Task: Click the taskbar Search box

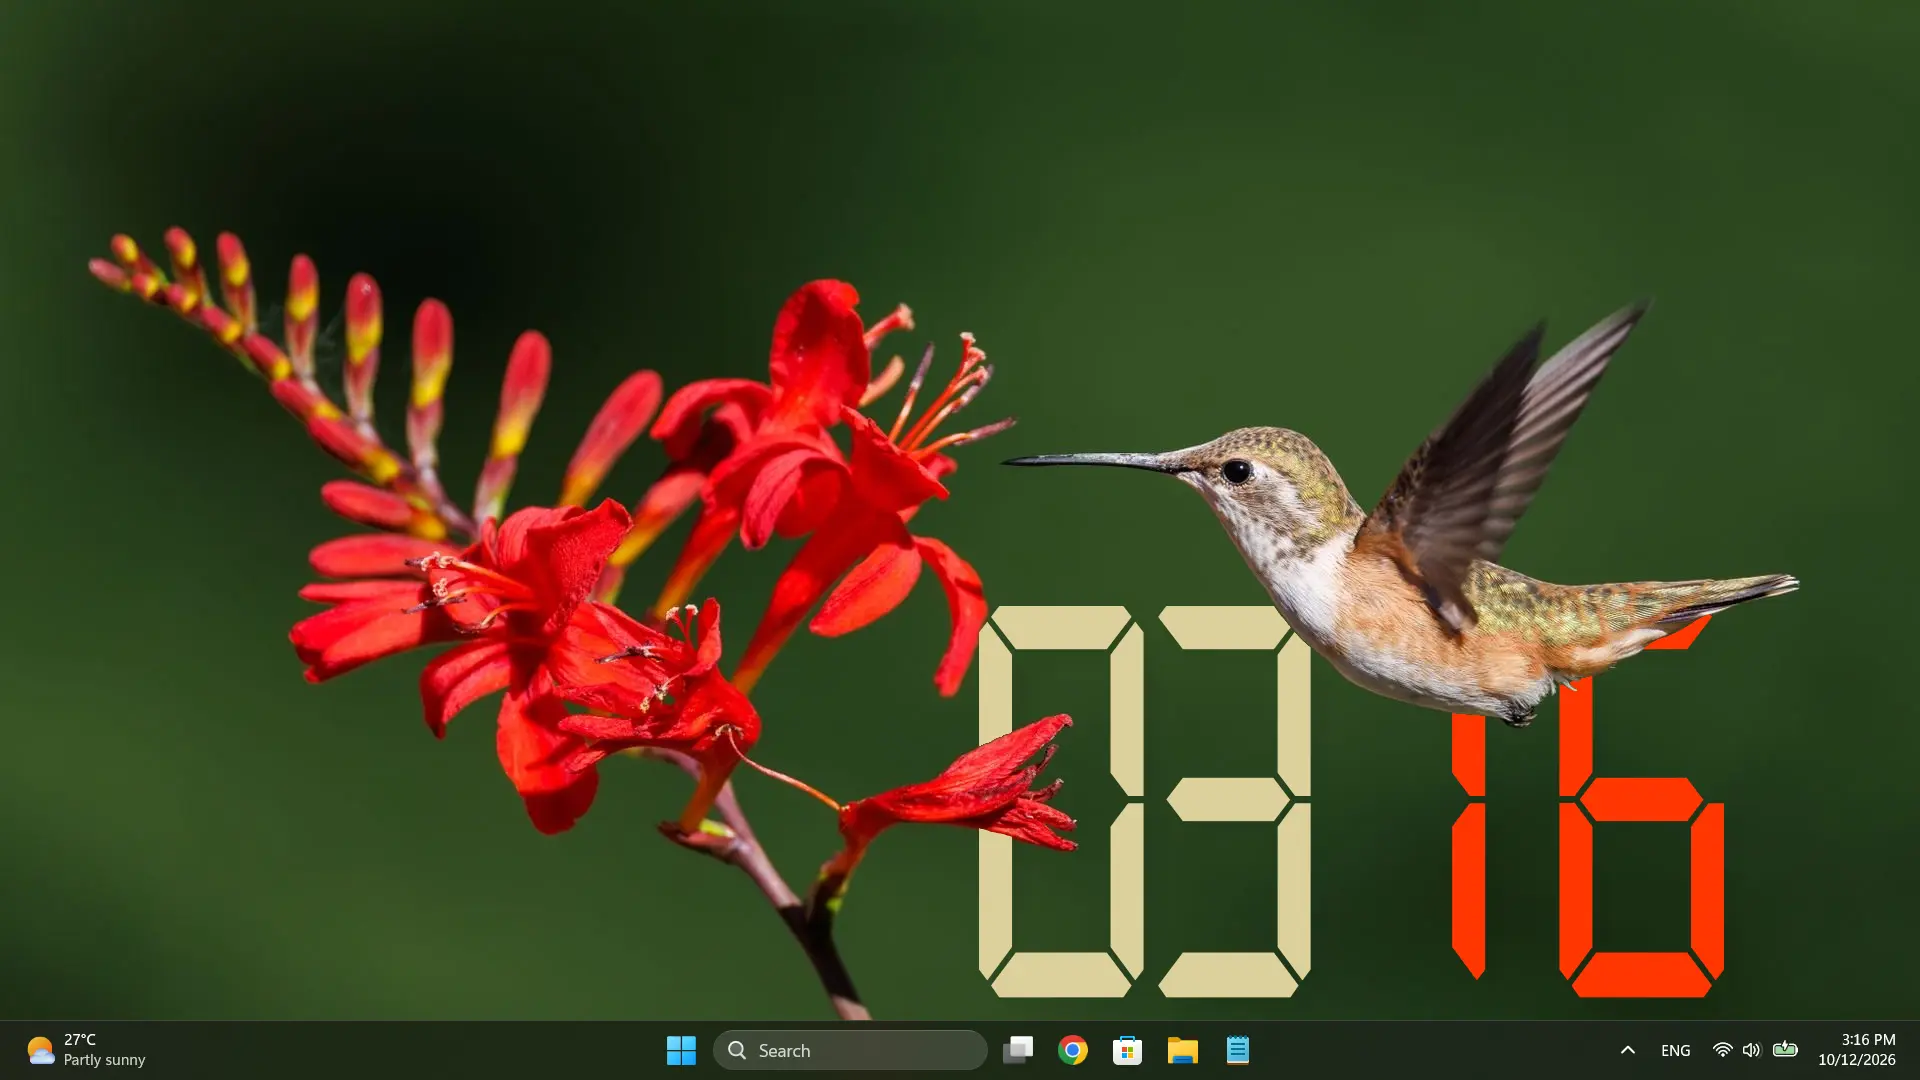Action: point(850,1050)
